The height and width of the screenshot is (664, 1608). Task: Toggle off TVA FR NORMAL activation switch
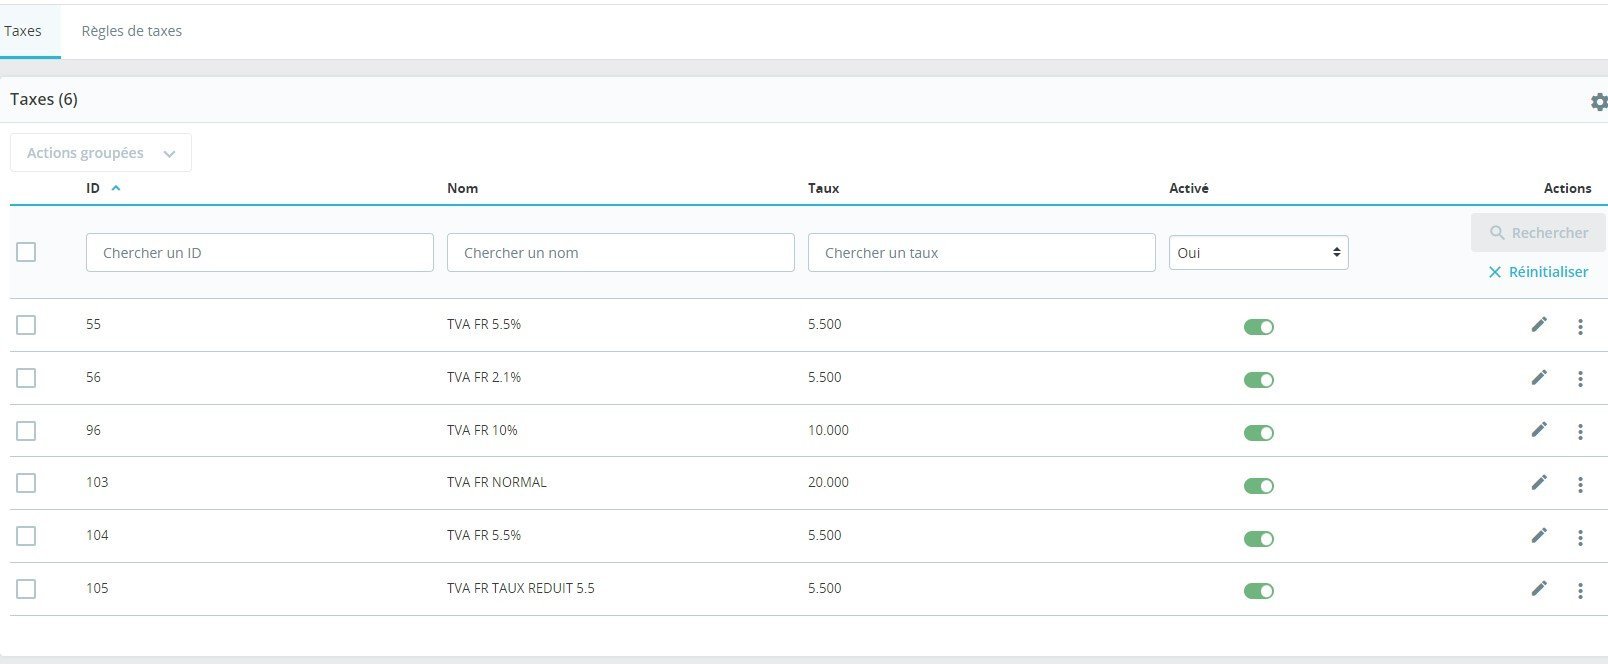[x=1258, y=486]
